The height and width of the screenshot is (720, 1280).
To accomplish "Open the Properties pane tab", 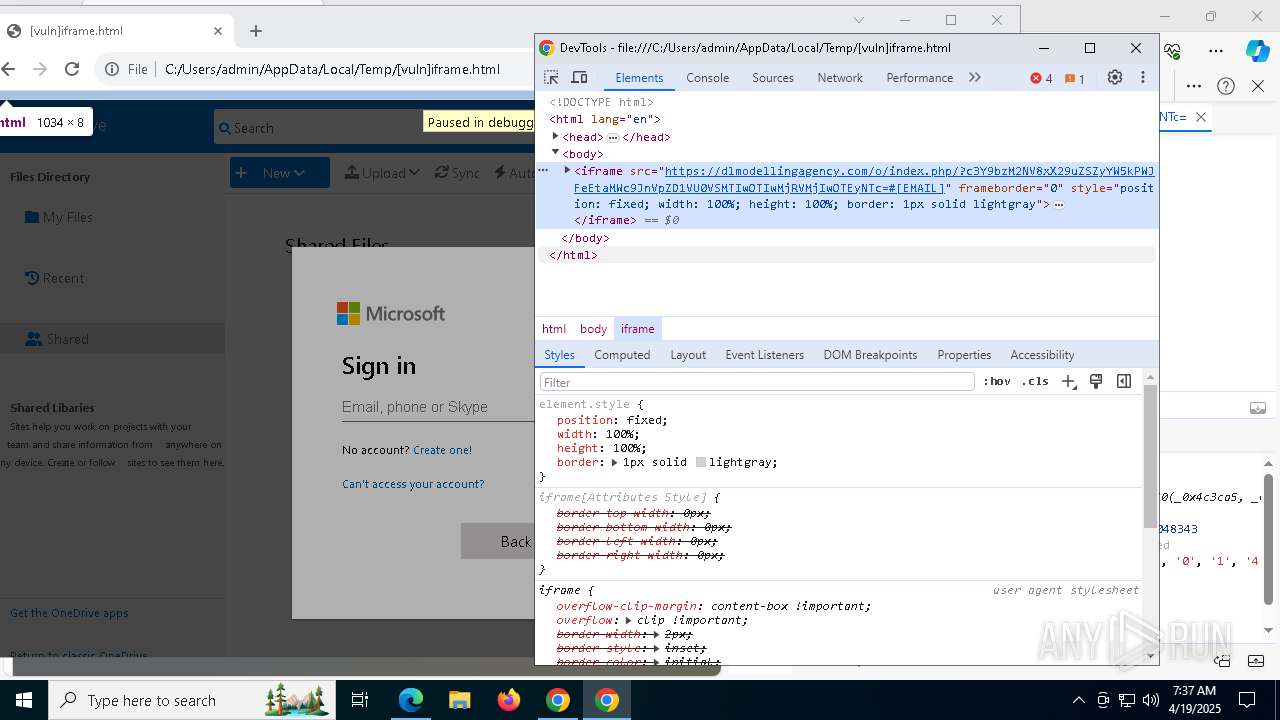I will (x=964, y=355).
